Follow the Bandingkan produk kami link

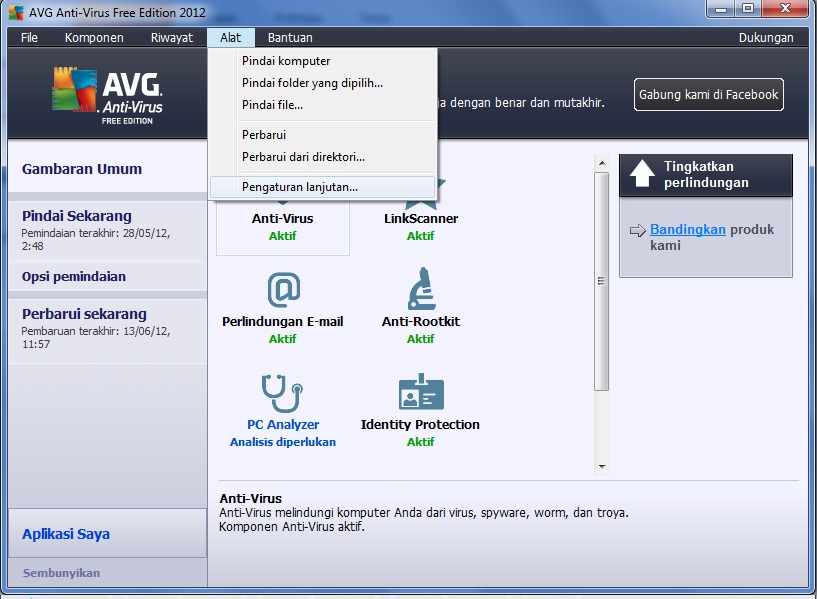[x=687, y=229]
